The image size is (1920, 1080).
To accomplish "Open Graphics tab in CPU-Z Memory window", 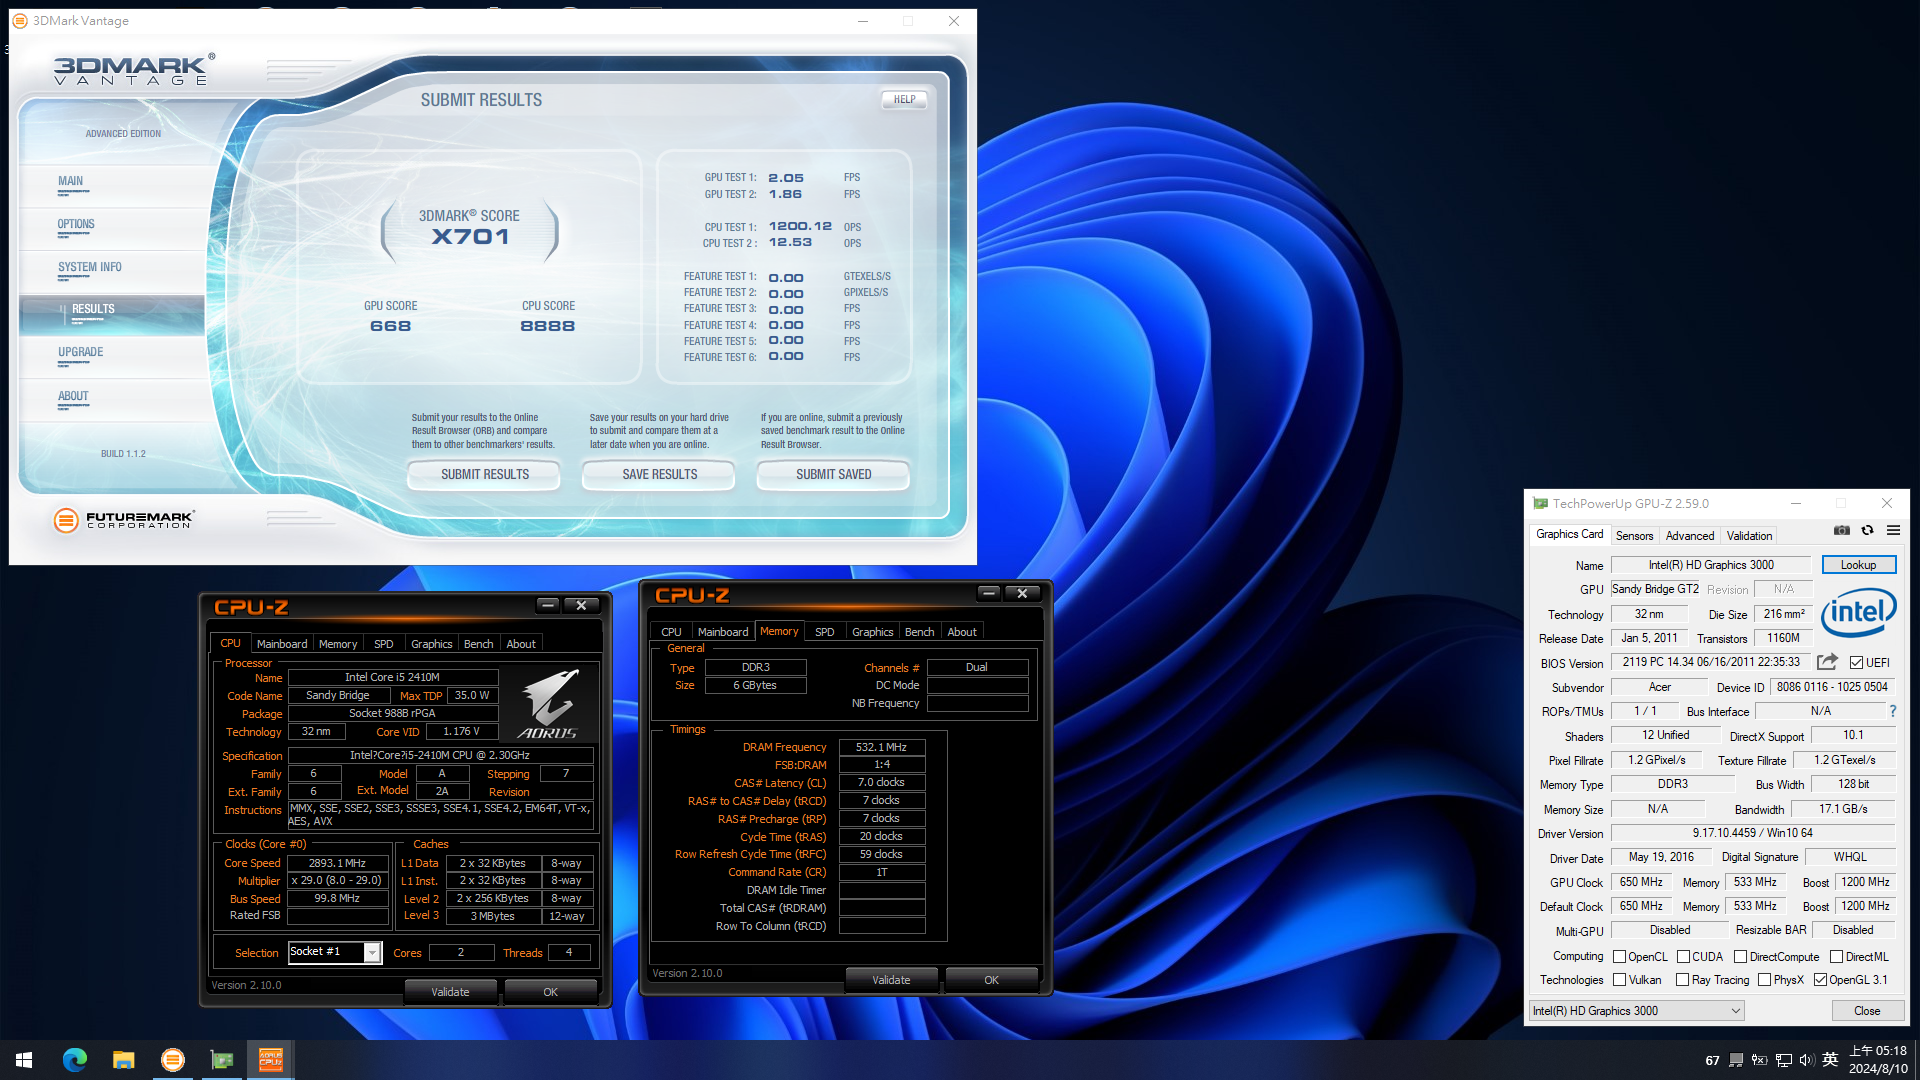I will [872, 632].
